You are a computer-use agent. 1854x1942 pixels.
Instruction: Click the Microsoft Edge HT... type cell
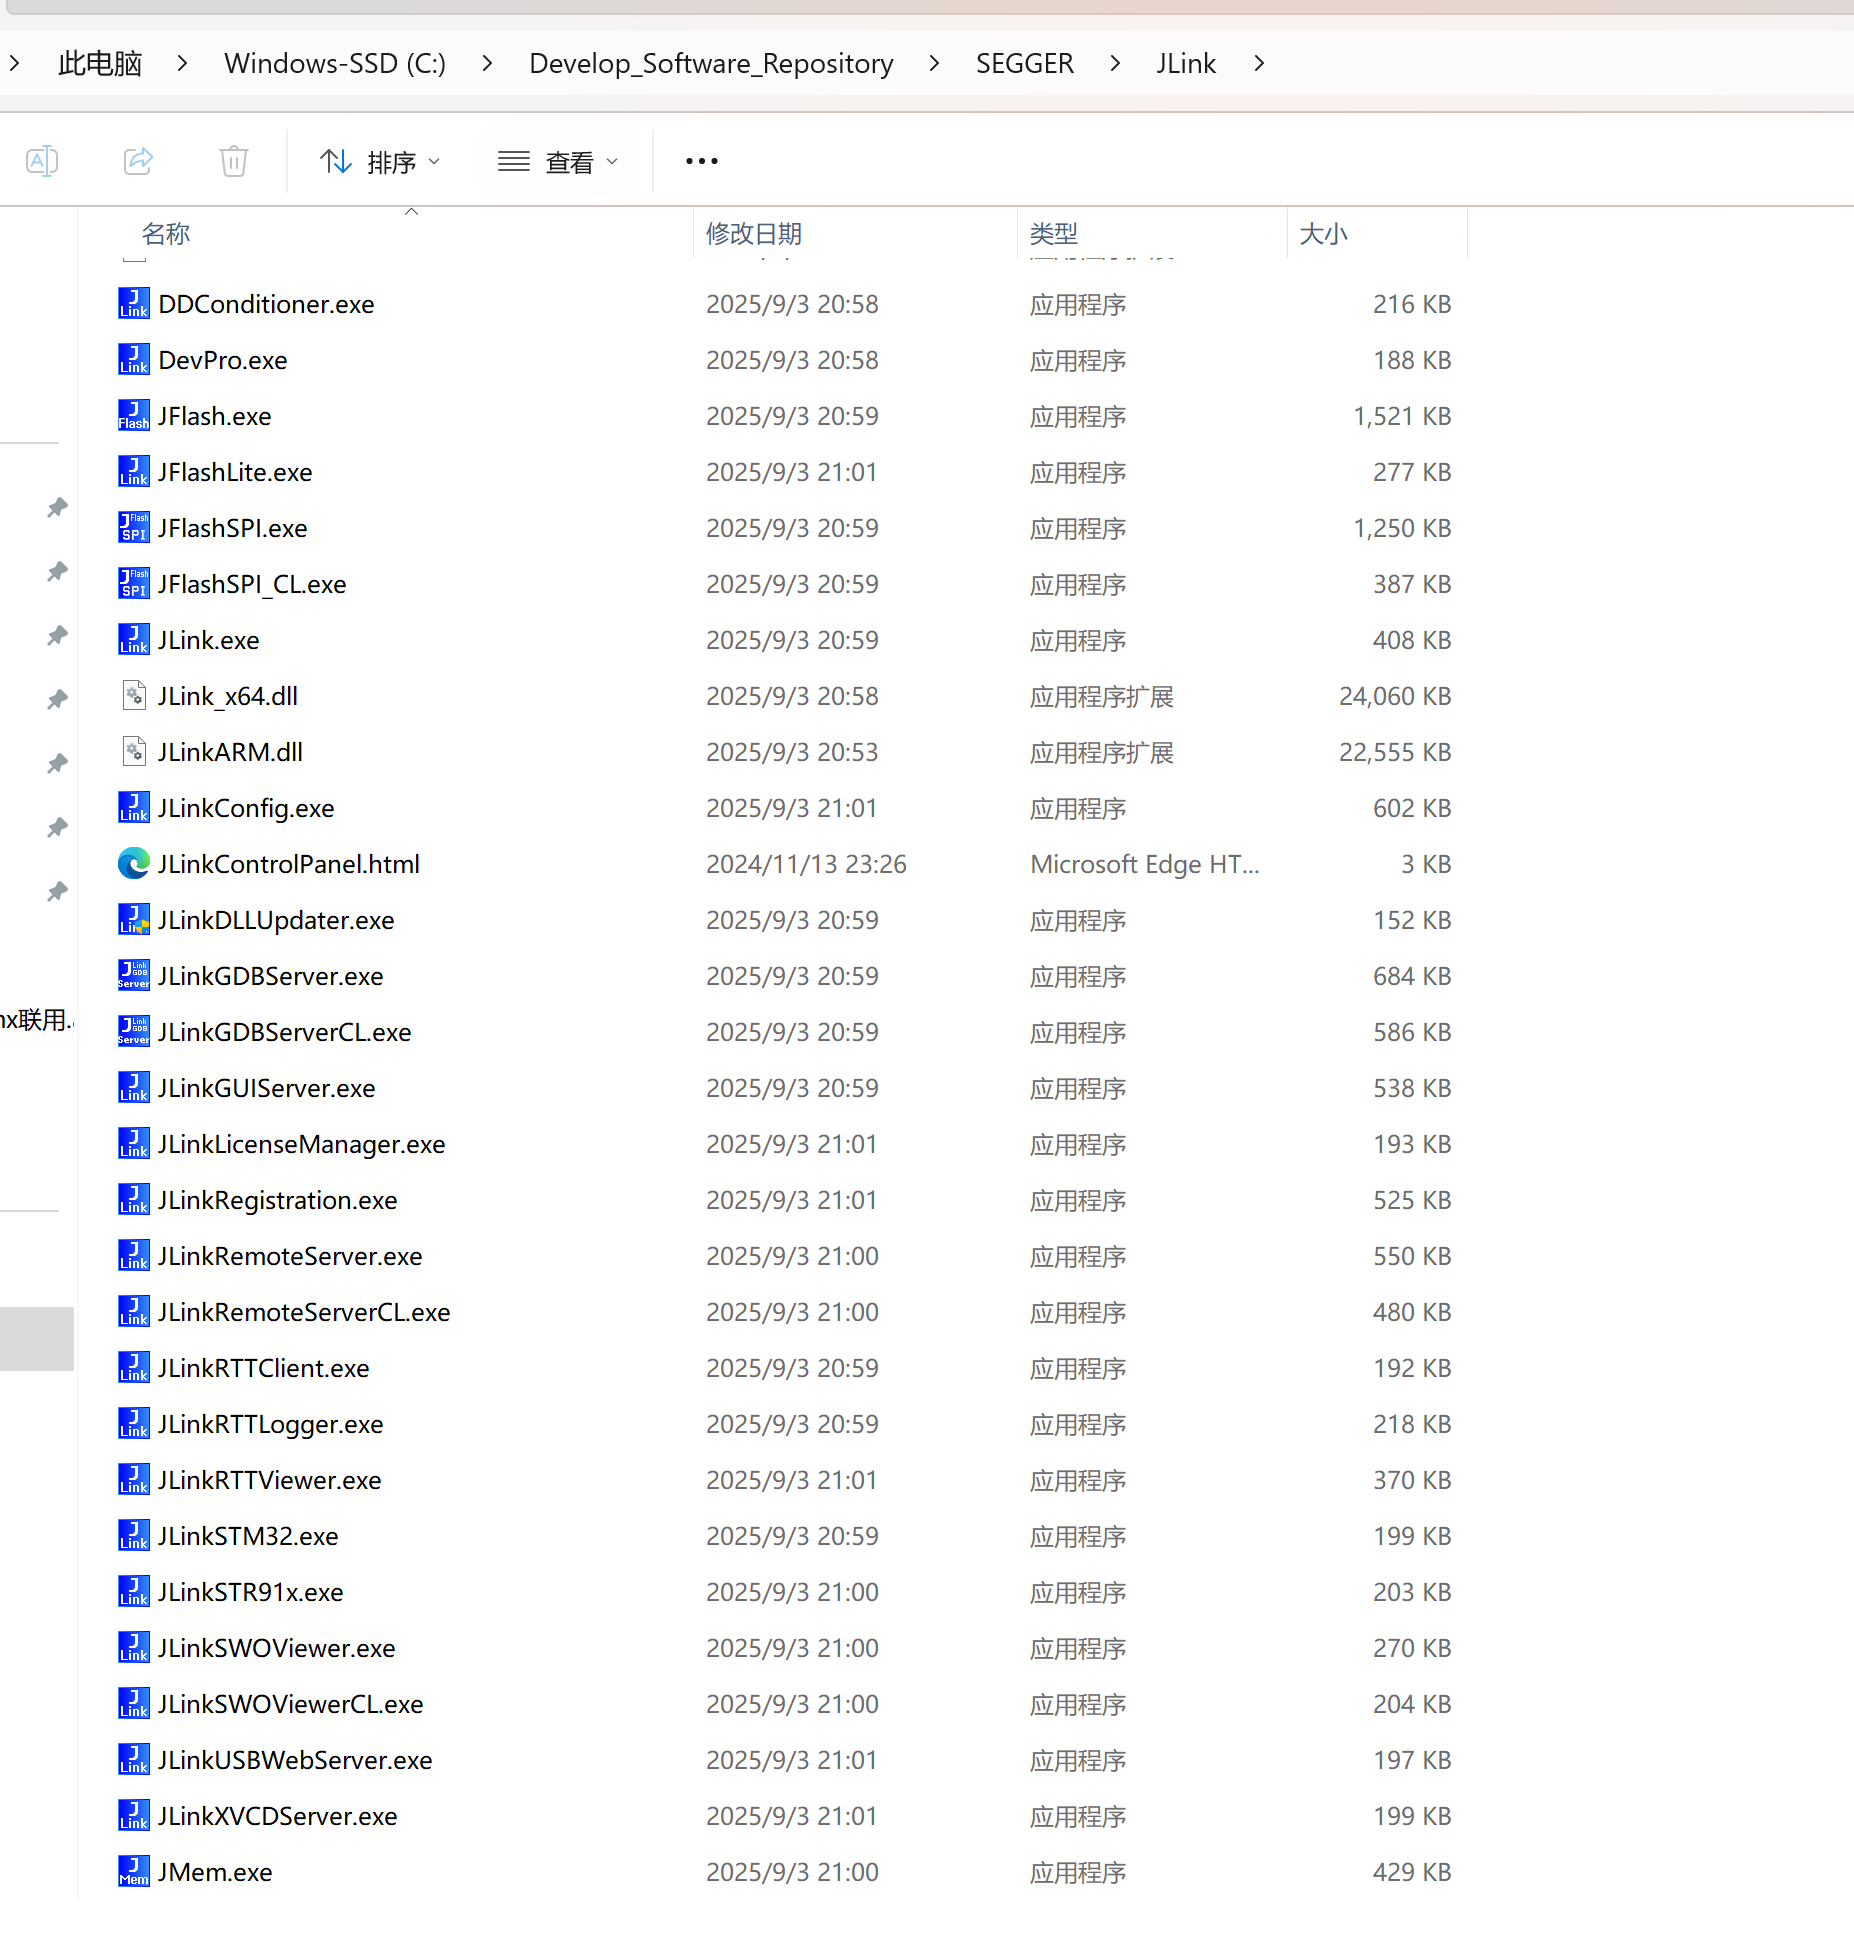(1145, 864)
